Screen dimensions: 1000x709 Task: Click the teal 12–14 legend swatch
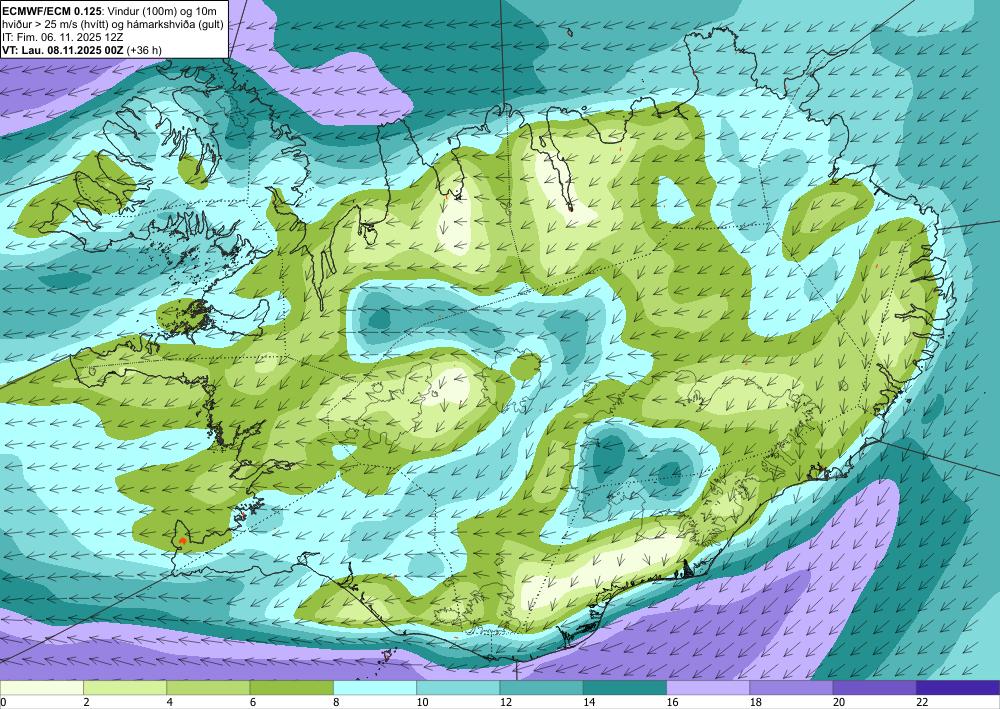pyautogui.click(x=541, y=688)
